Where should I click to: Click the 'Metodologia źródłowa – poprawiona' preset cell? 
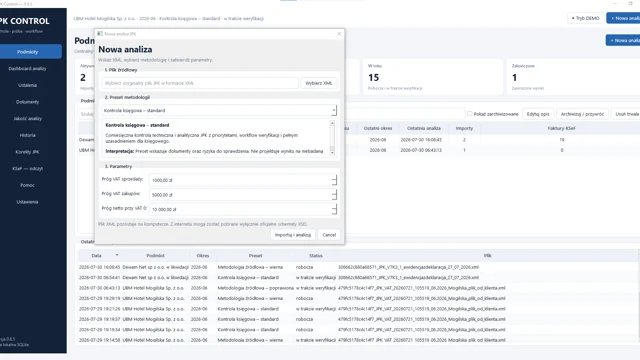coord(256,288)
